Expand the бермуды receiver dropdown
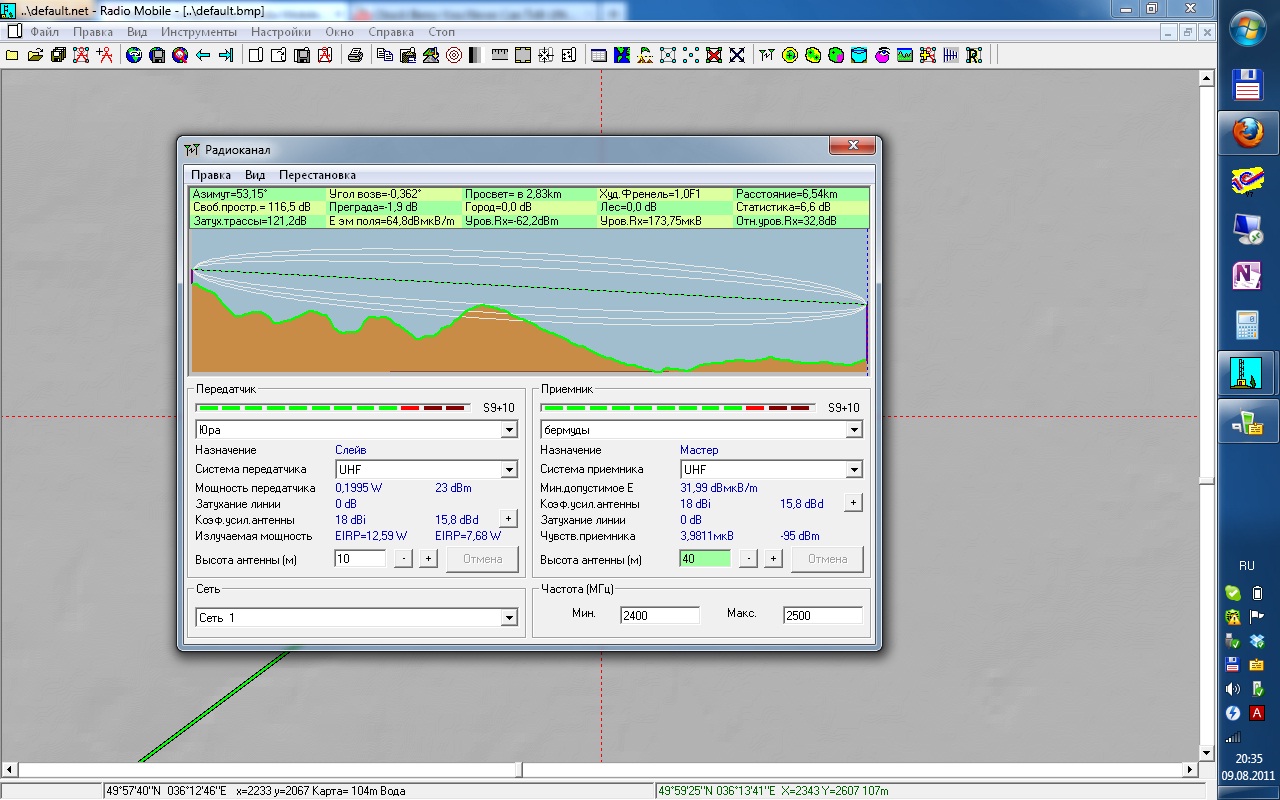 coord(854,430)
